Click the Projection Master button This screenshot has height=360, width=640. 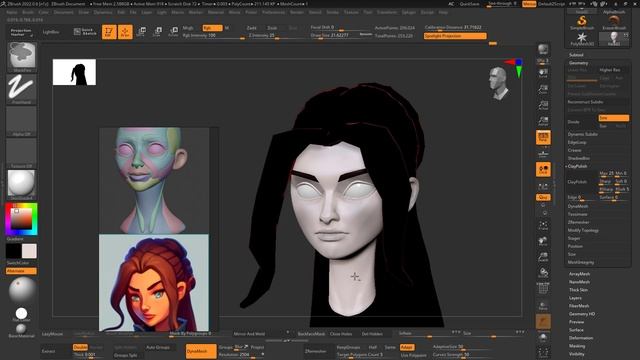pyautogui.click(x=21, y=32)
